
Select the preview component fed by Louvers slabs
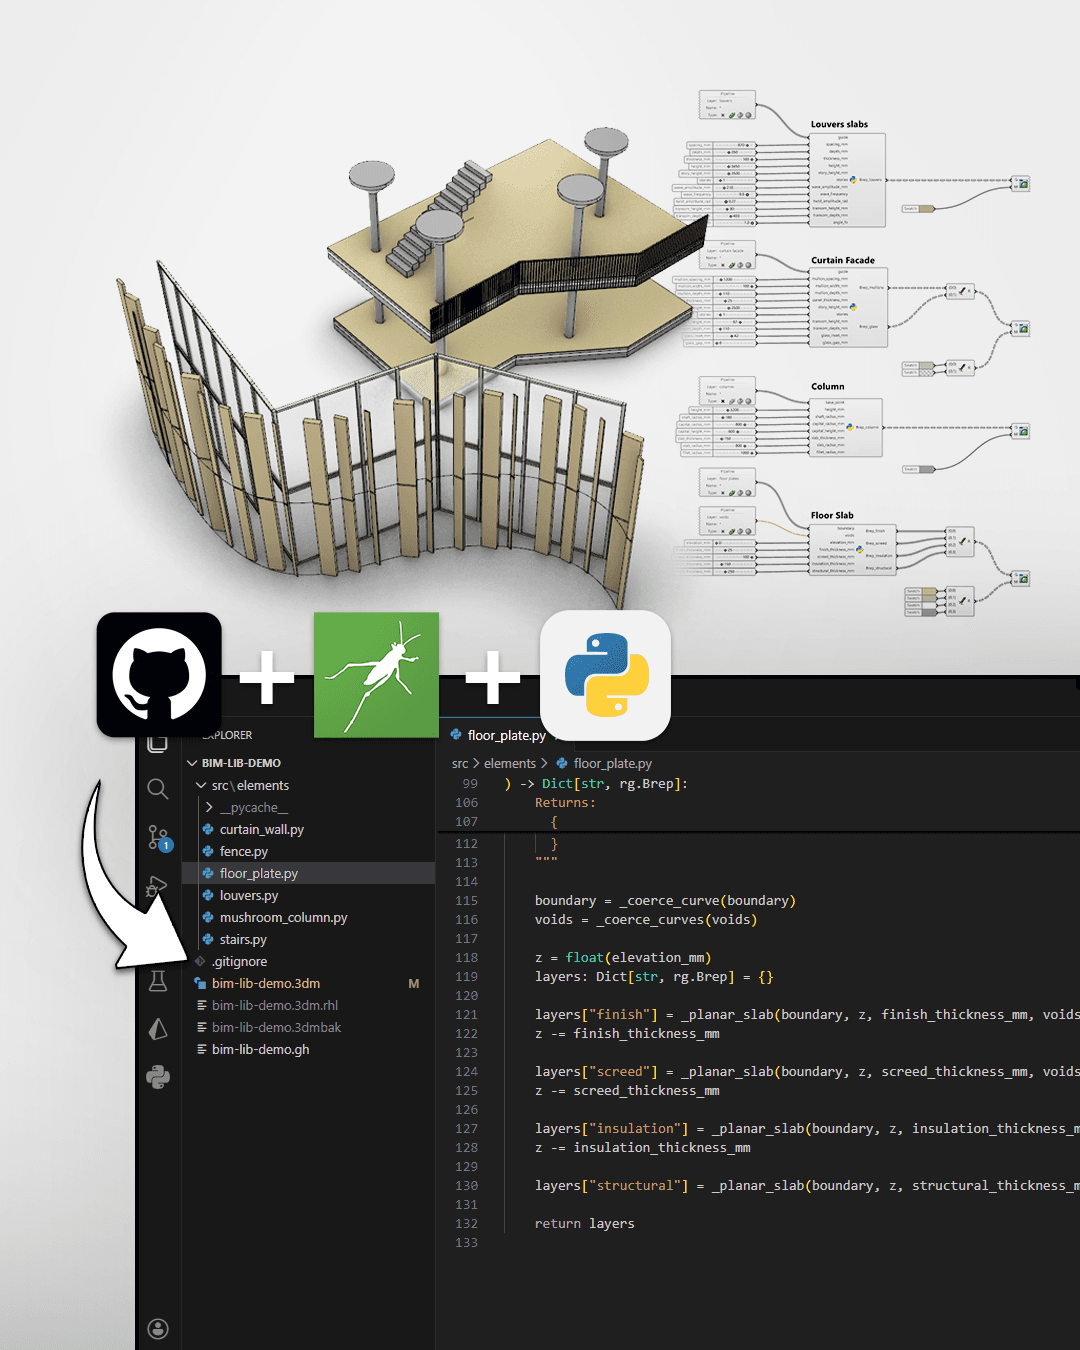(1021, 183)
